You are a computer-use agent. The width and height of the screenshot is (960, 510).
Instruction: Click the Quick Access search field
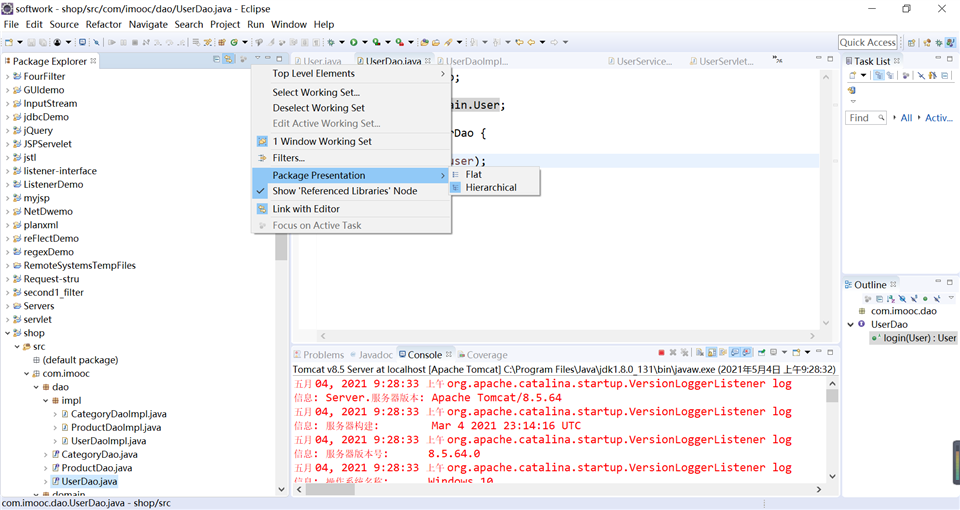[867, 42]
